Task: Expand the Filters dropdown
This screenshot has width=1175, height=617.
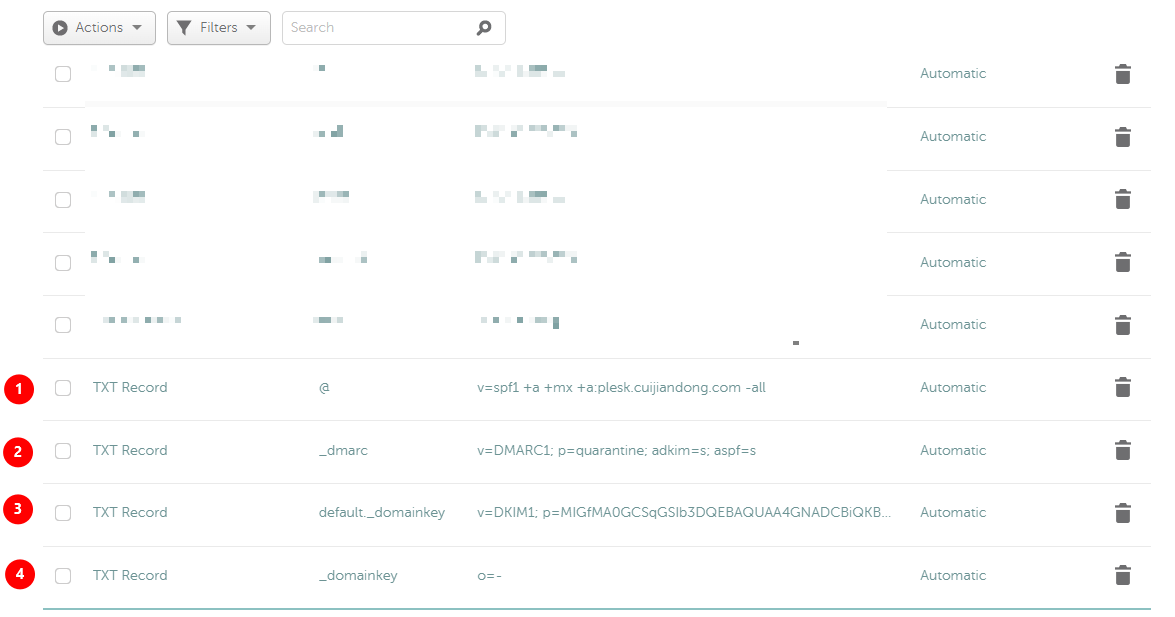Action: point(218,28)
